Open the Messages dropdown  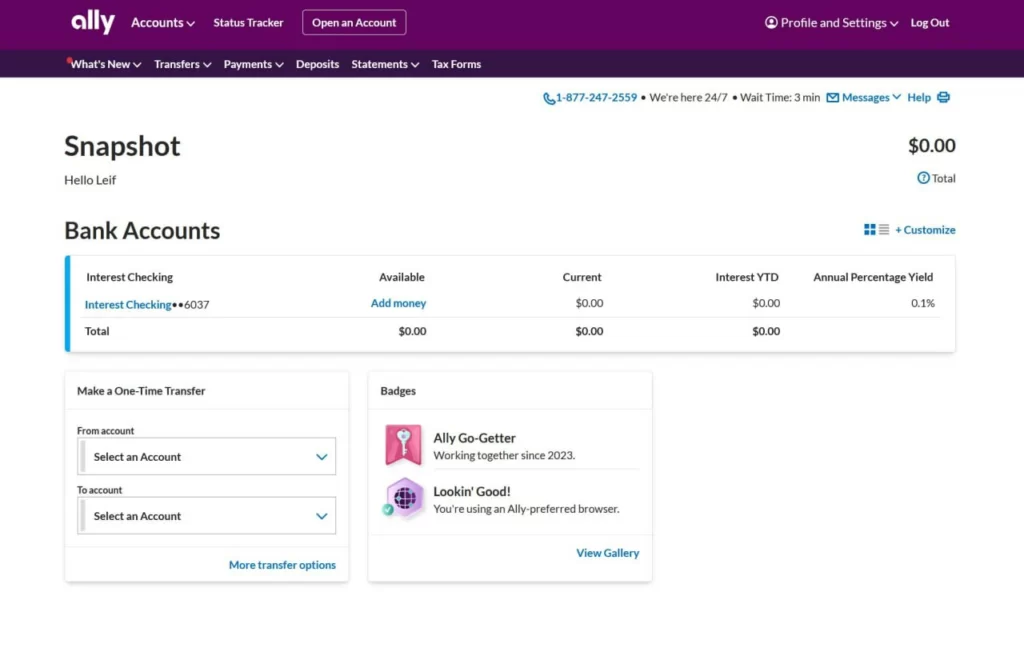871,97
